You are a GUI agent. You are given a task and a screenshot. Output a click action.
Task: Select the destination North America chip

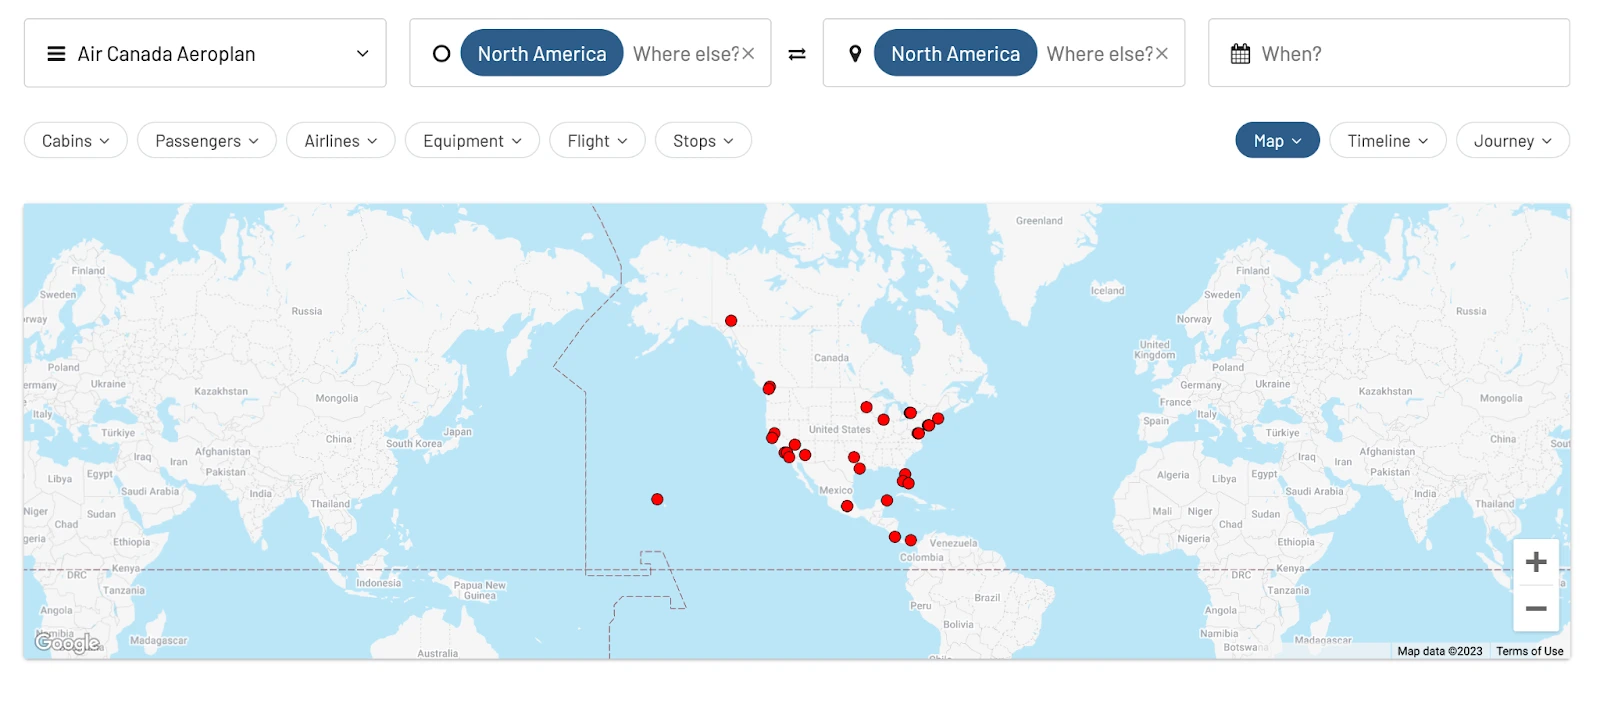pos(955,54)
